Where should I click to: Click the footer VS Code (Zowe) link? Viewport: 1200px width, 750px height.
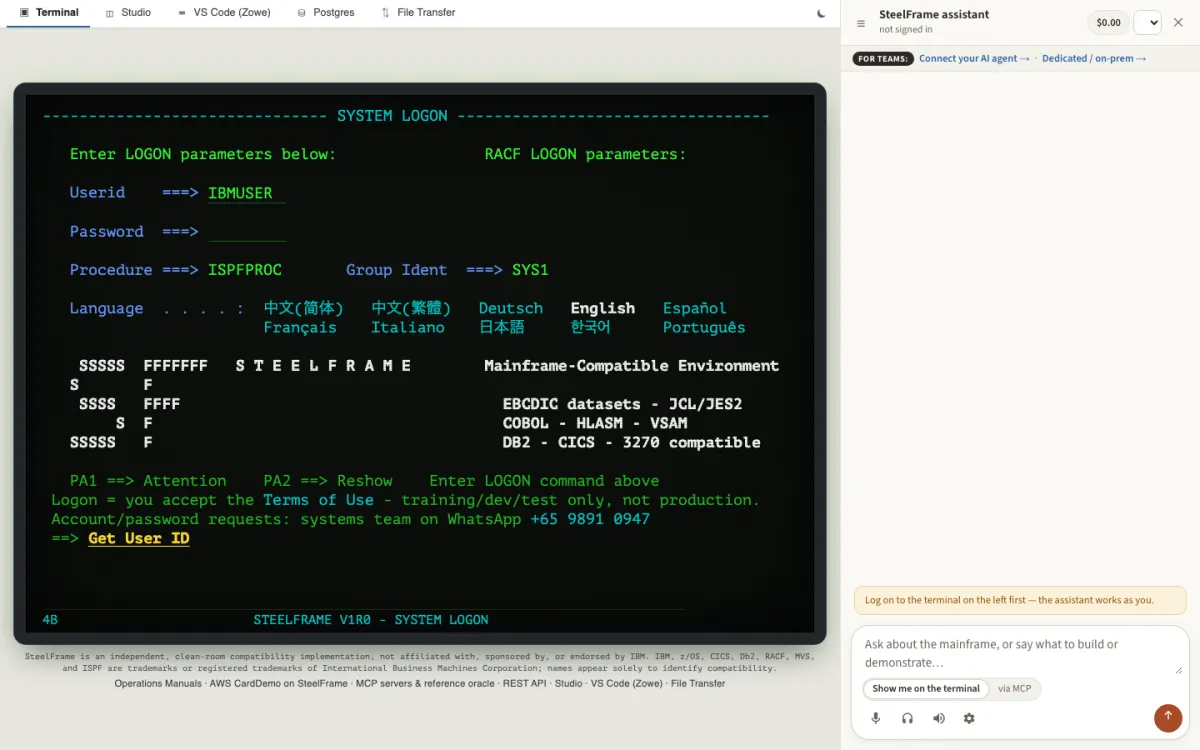pyautogui.click(x=626, y=683)
